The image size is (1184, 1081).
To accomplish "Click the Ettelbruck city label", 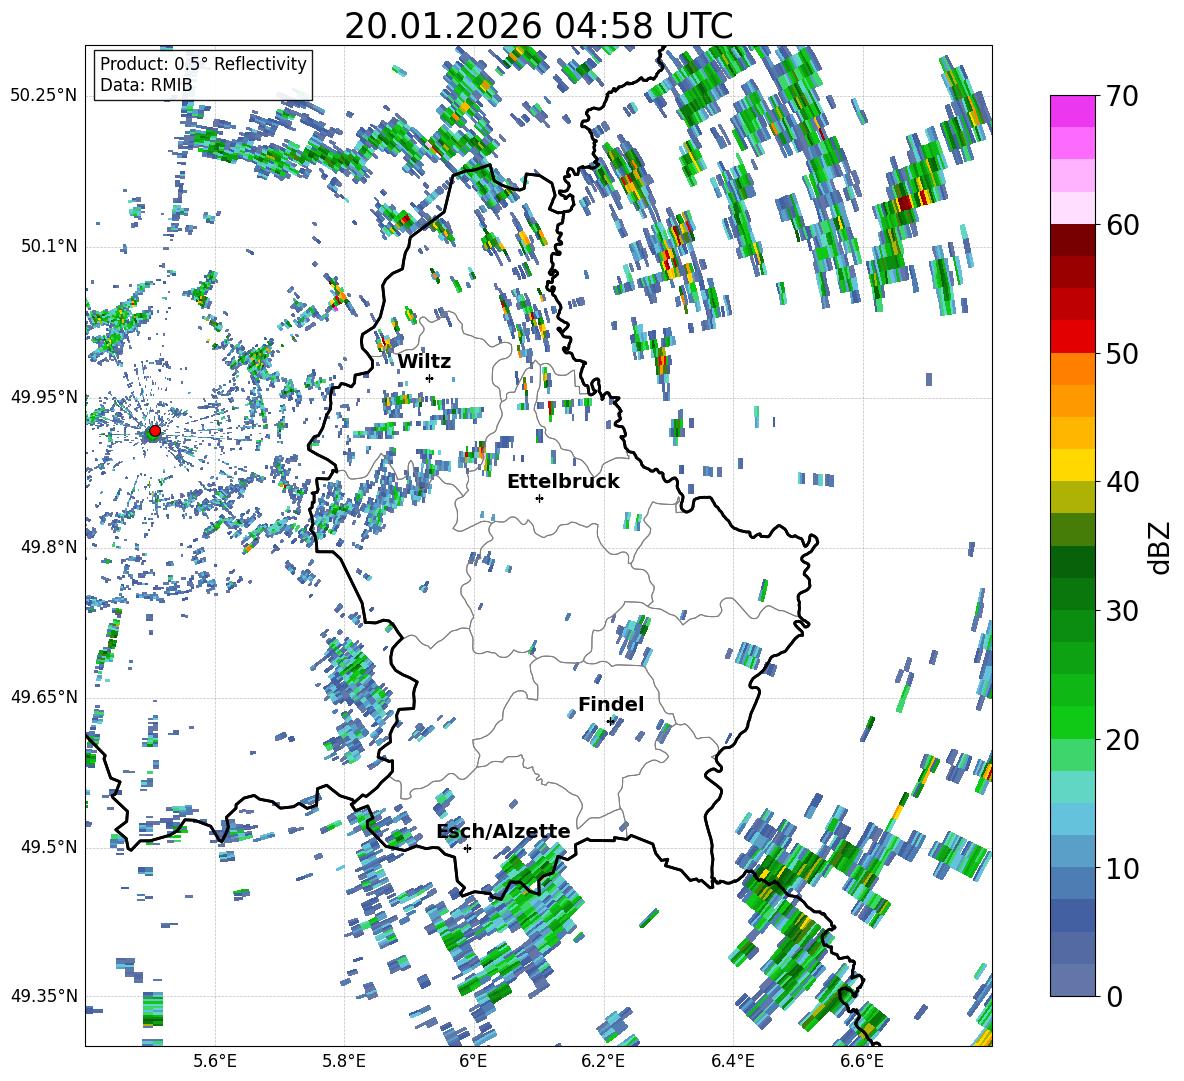I will tap(563, 482).
